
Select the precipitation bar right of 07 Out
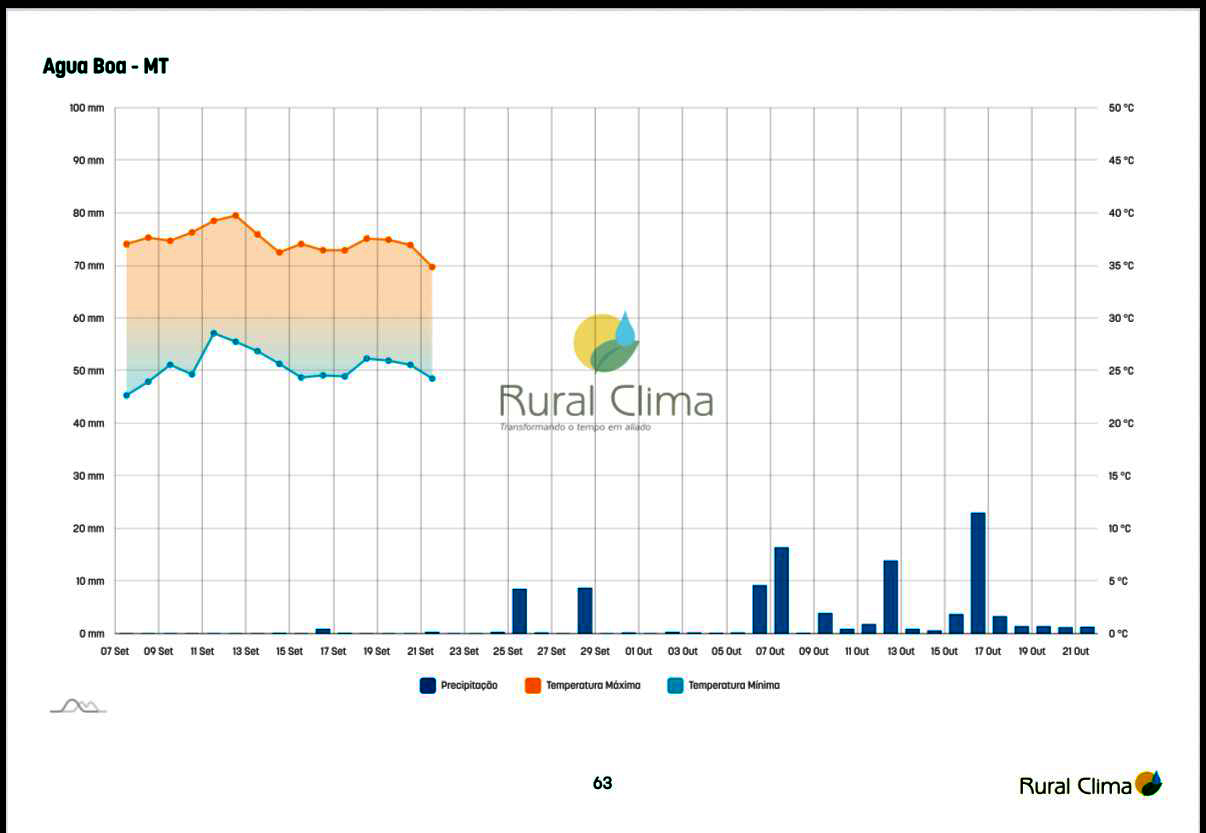[x=781, y=590]
